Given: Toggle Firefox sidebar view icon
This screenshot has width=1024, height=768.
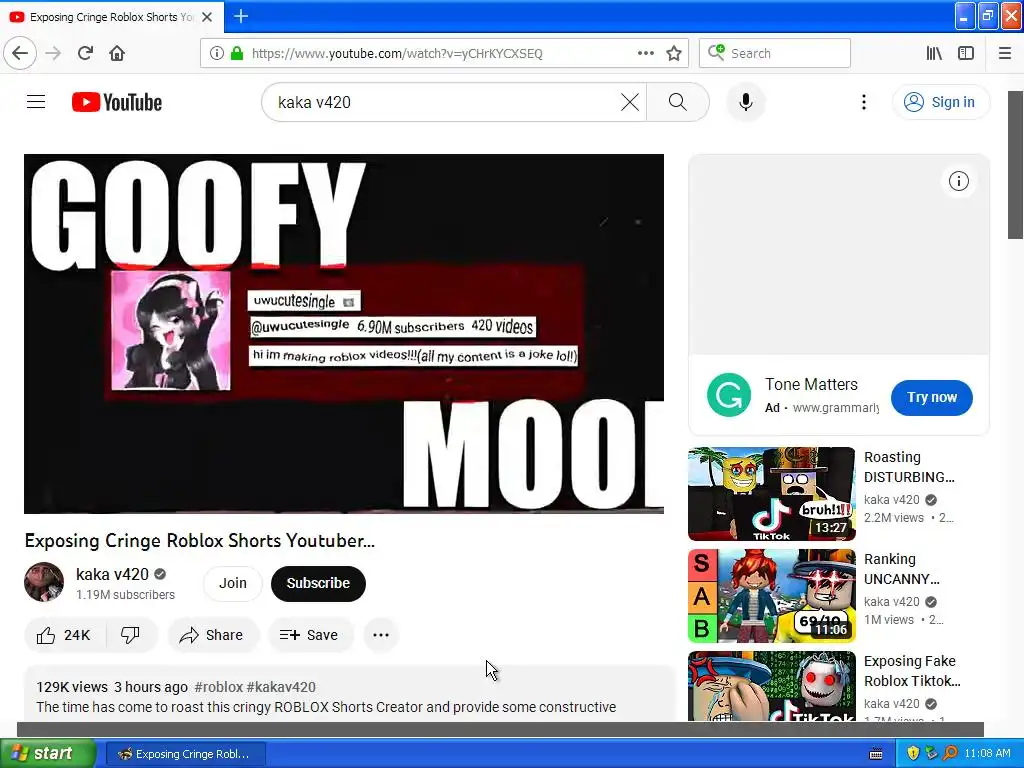Looking at the screenshot, I should pos(966,53).
